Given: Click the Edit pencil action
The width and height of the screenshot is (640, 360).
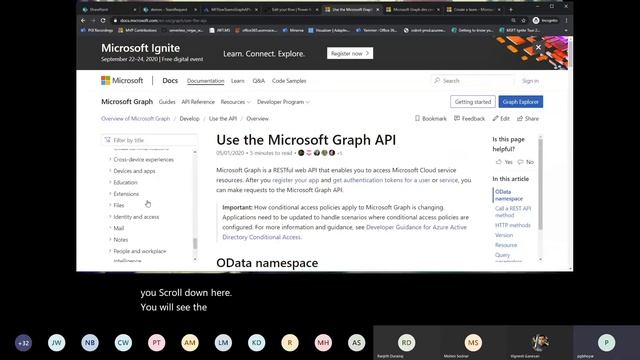Looking at the screenshot, I should 501,118.
